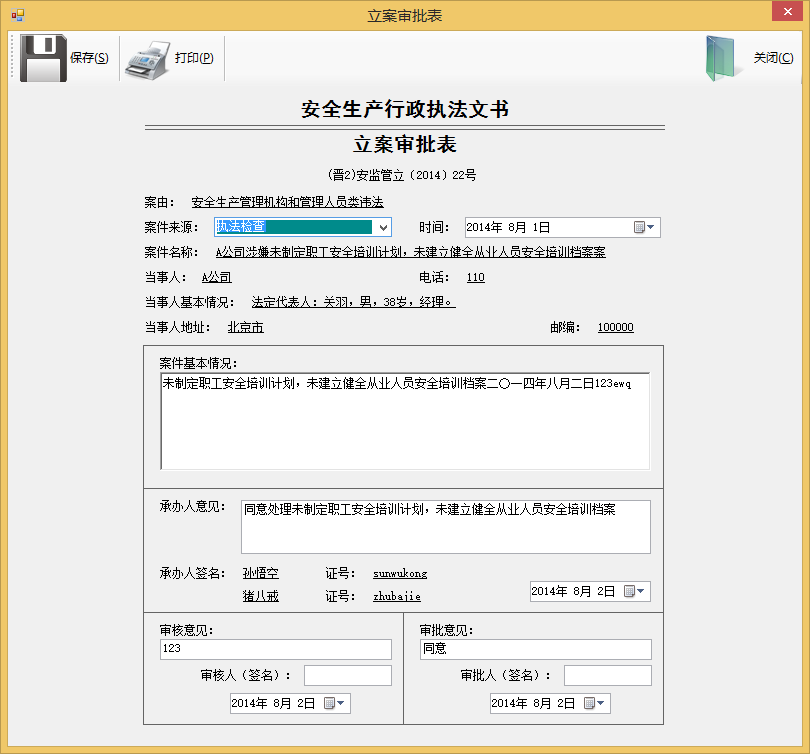Open calendar icon of 审核 date picker

(x=330, y=704)
